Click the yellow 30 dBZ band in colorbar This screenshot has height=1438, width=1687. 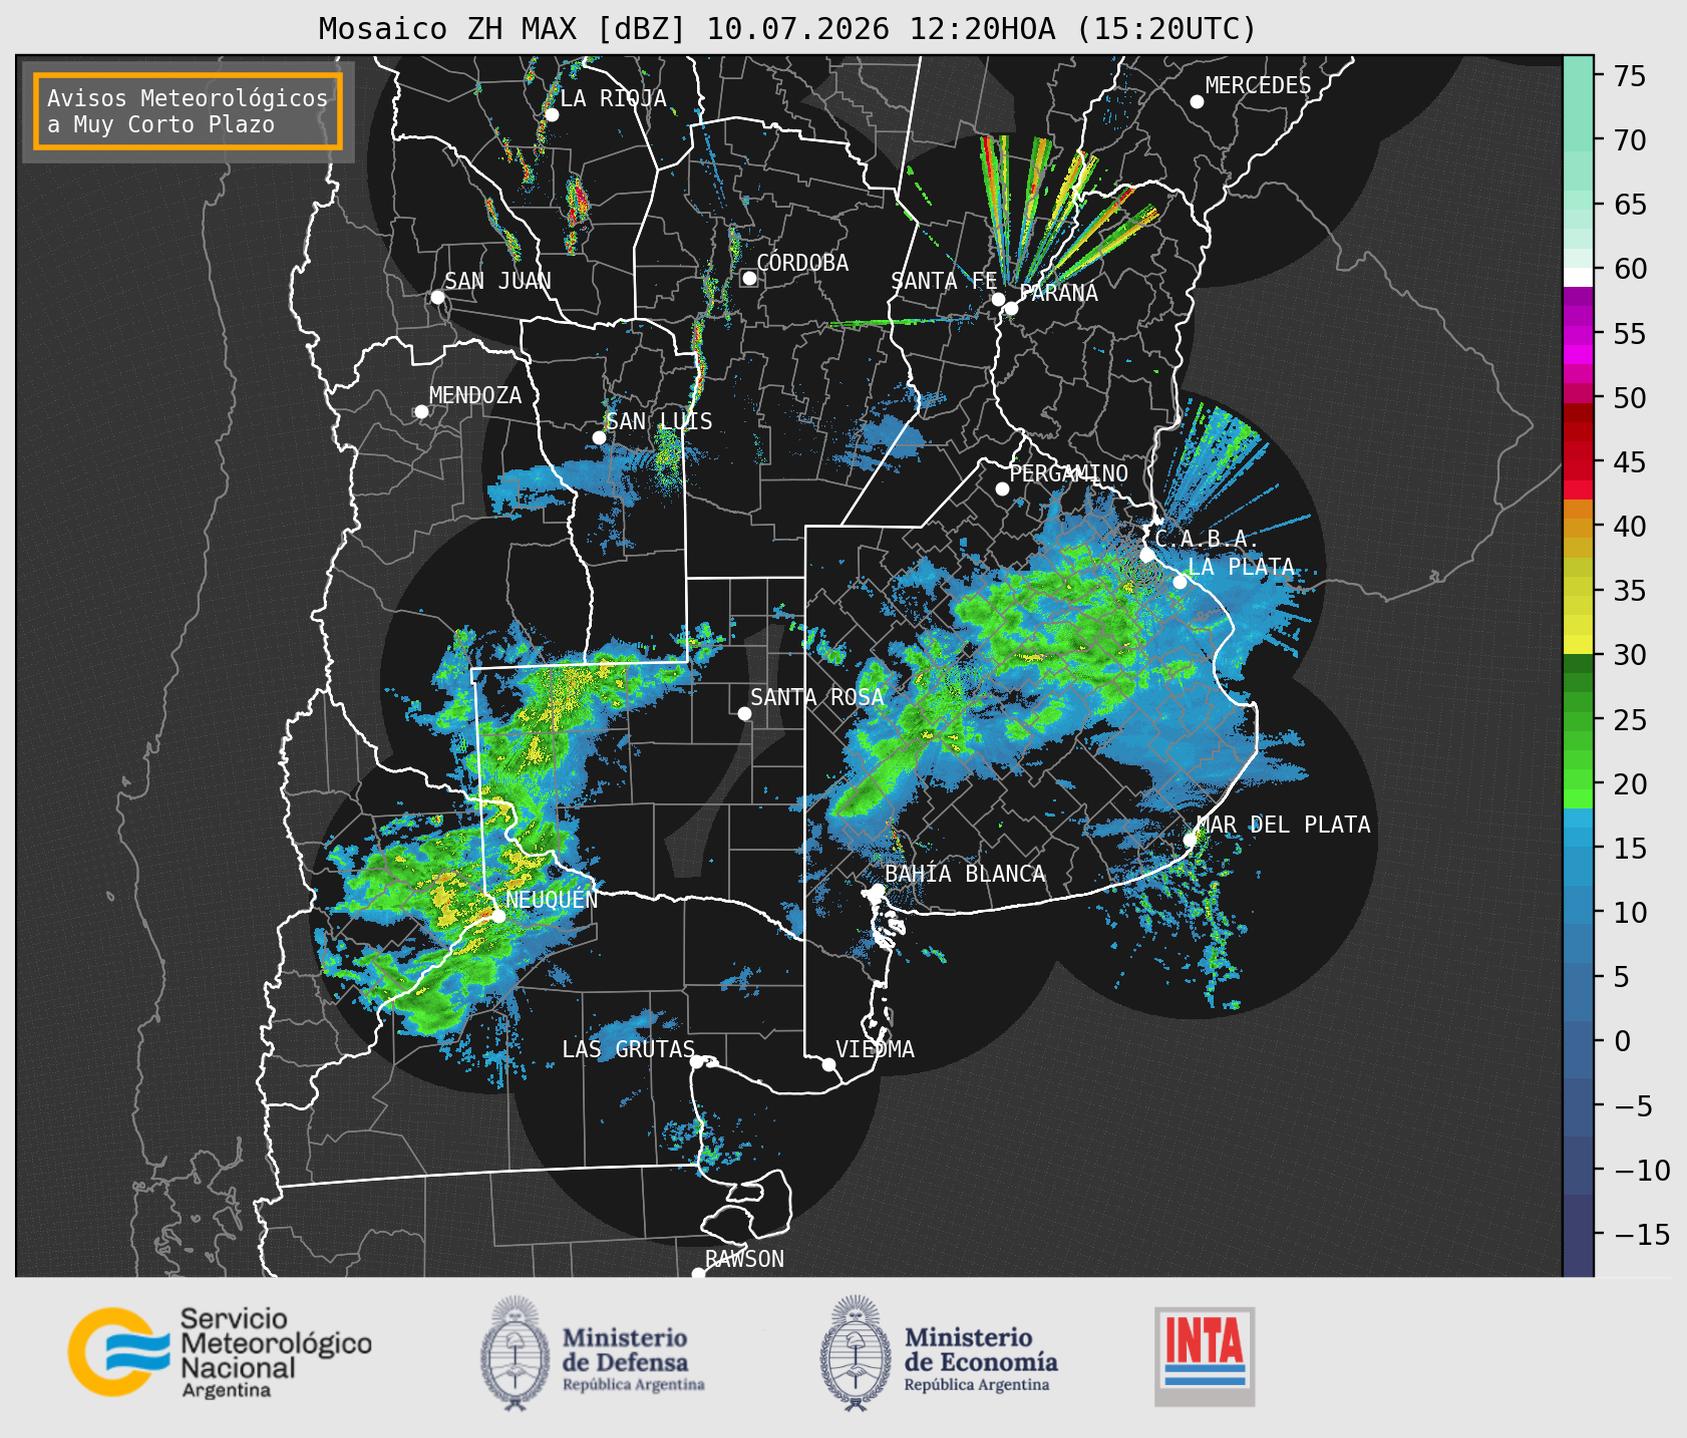[x=1578, y=645]
